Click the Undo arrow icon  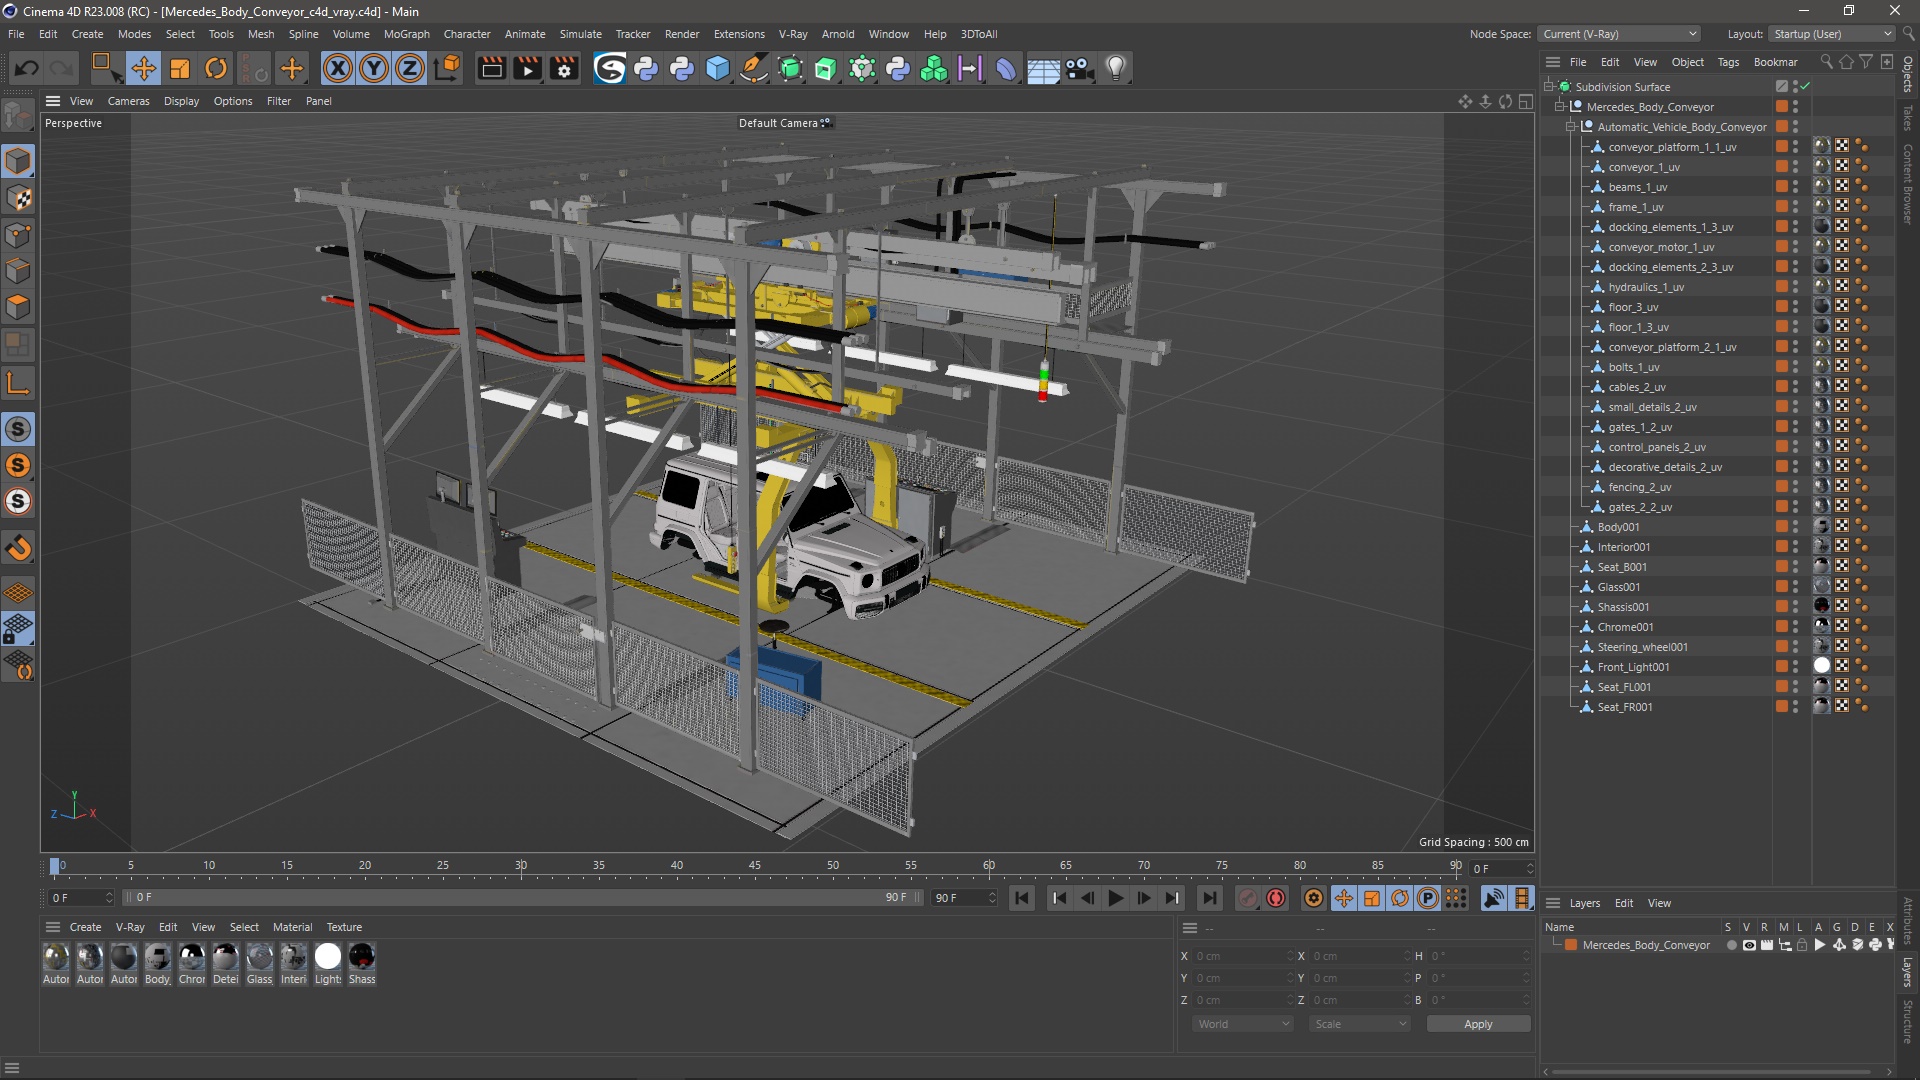coord(27,68)
